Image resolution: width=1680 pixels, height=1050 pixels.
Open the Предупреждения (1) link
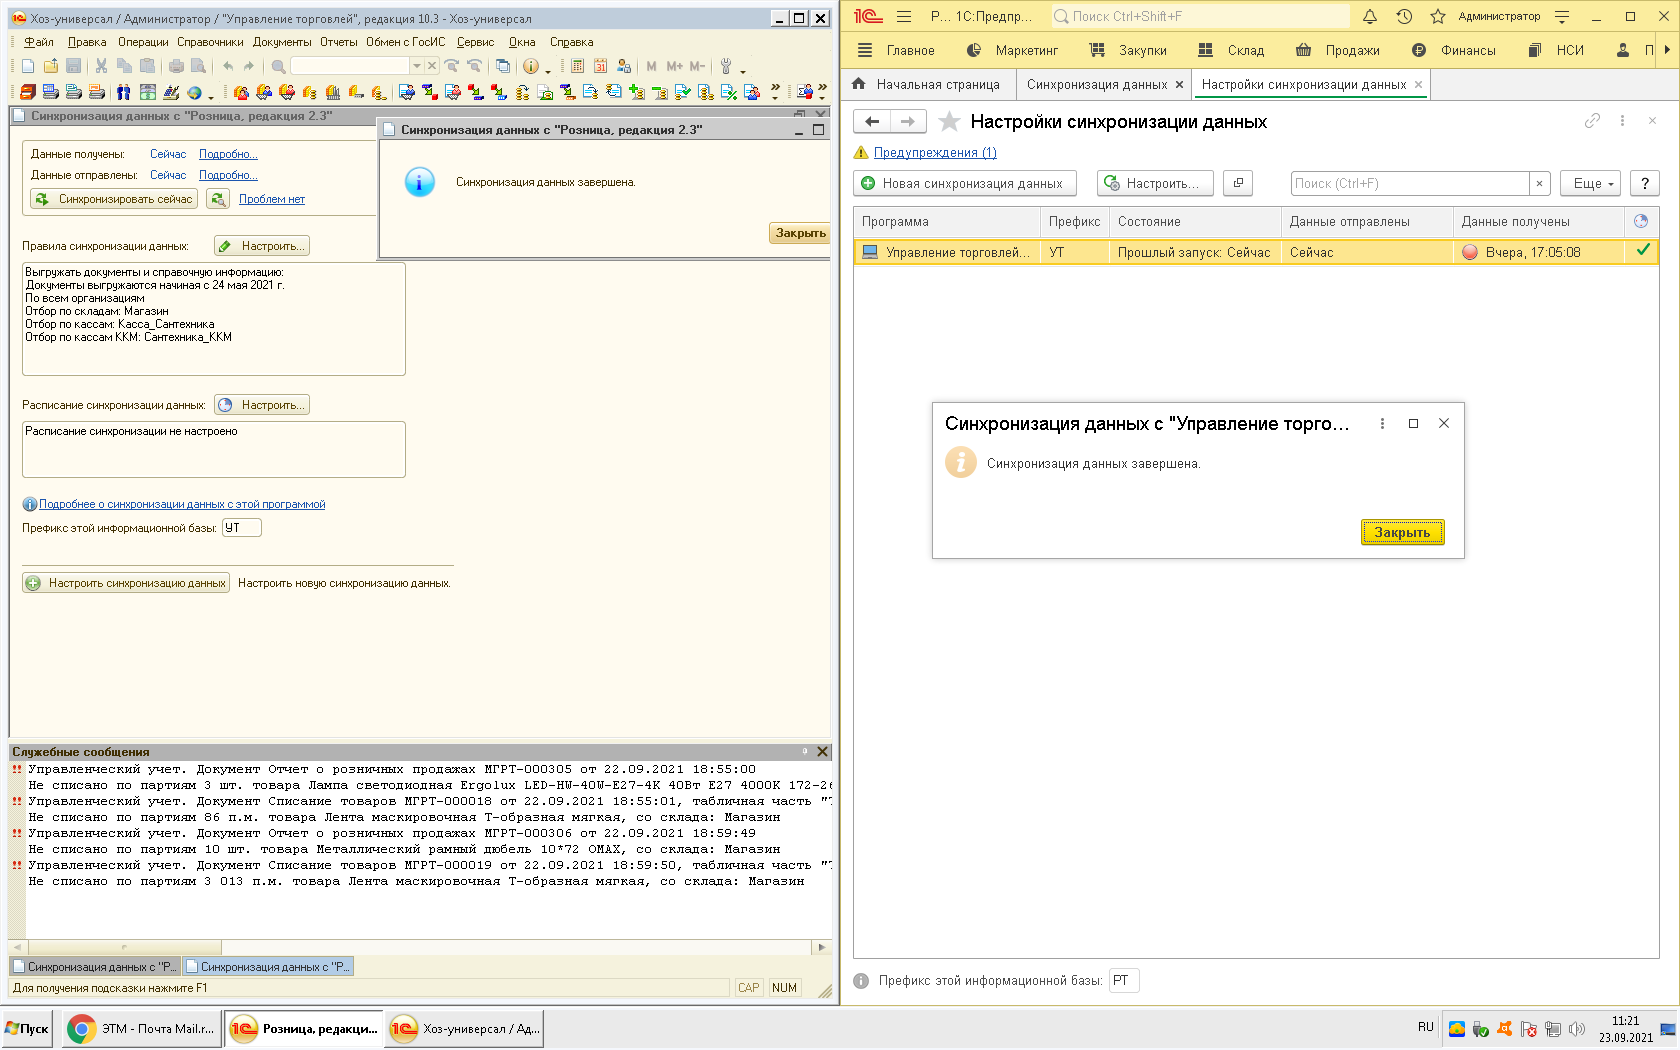coord(934,153)
